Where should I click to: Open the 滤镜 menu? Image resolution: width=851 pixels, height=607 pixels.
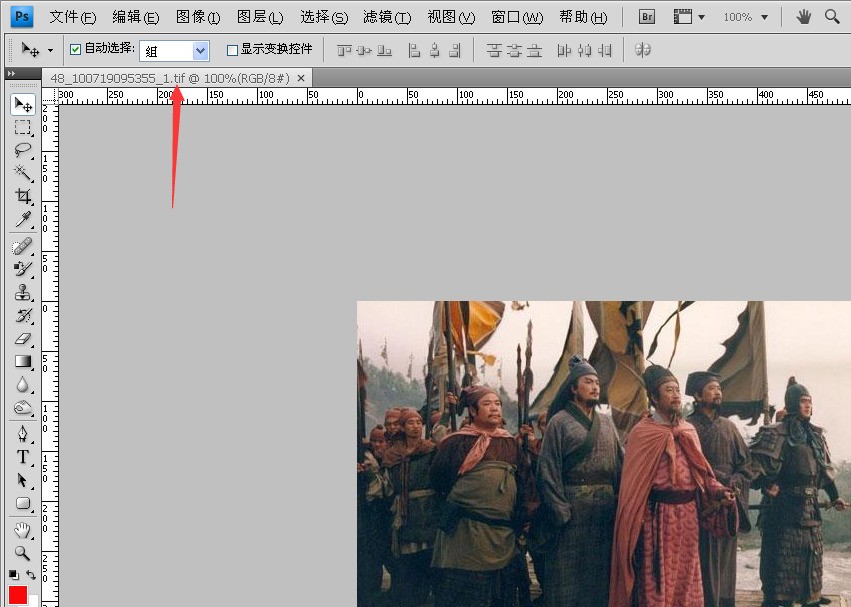tap(386, 17)
